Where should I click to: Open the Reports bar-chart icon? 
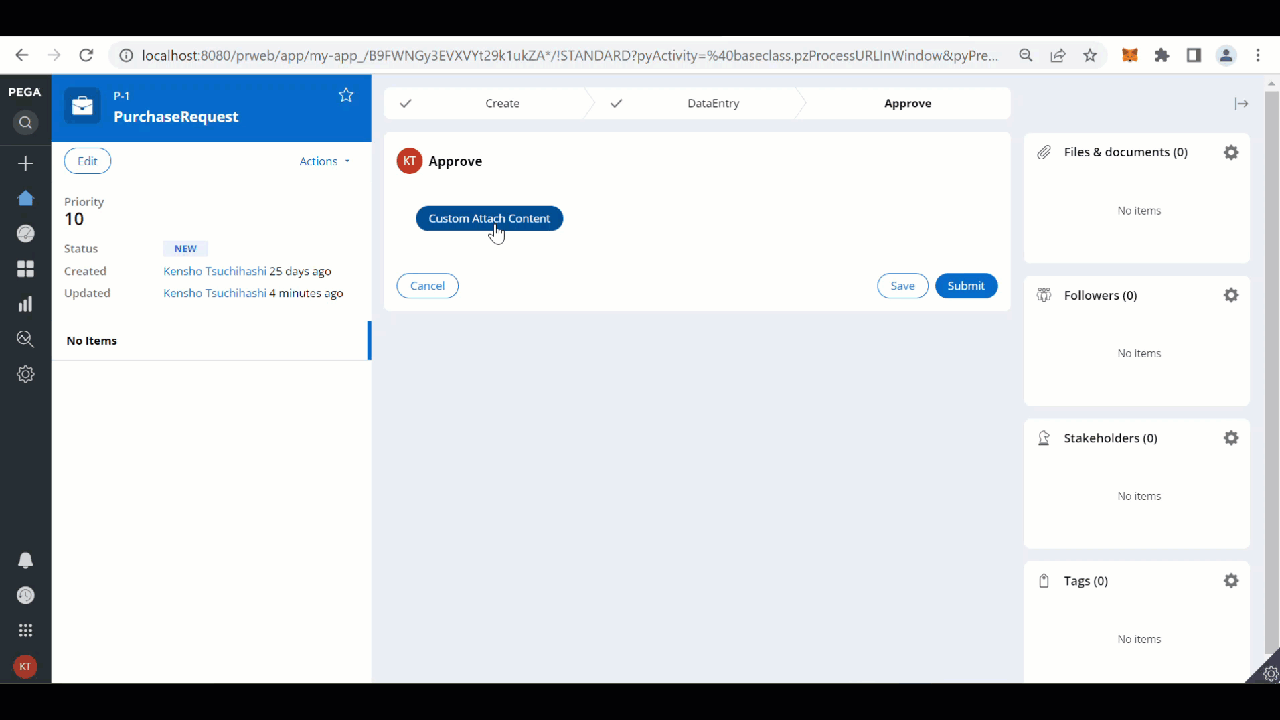coord(25,304)
